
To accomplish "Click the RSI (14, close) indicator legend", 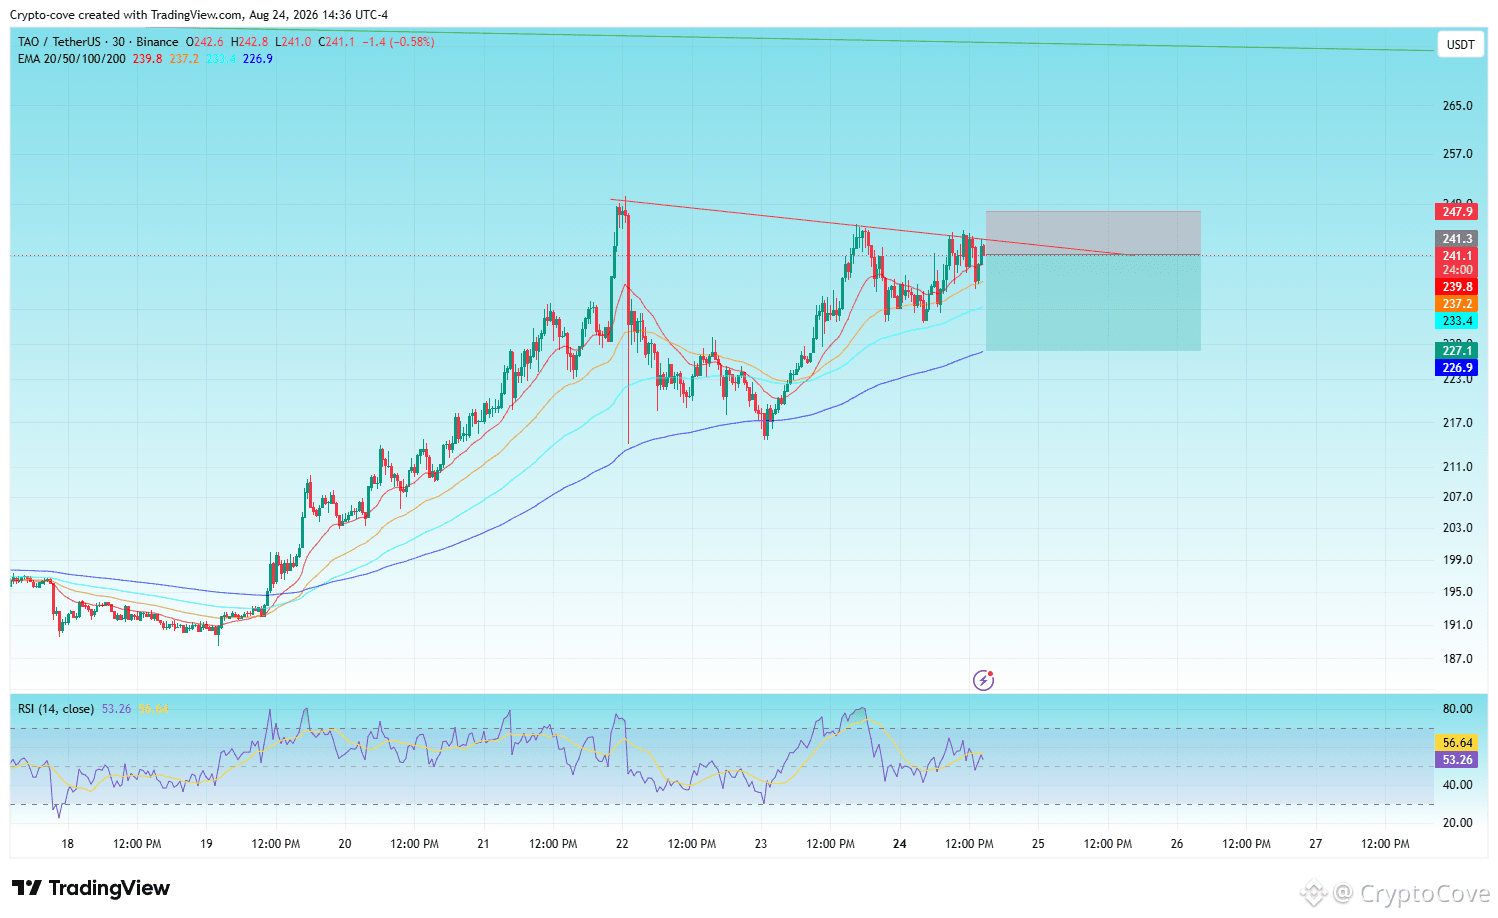I will 56,709.
